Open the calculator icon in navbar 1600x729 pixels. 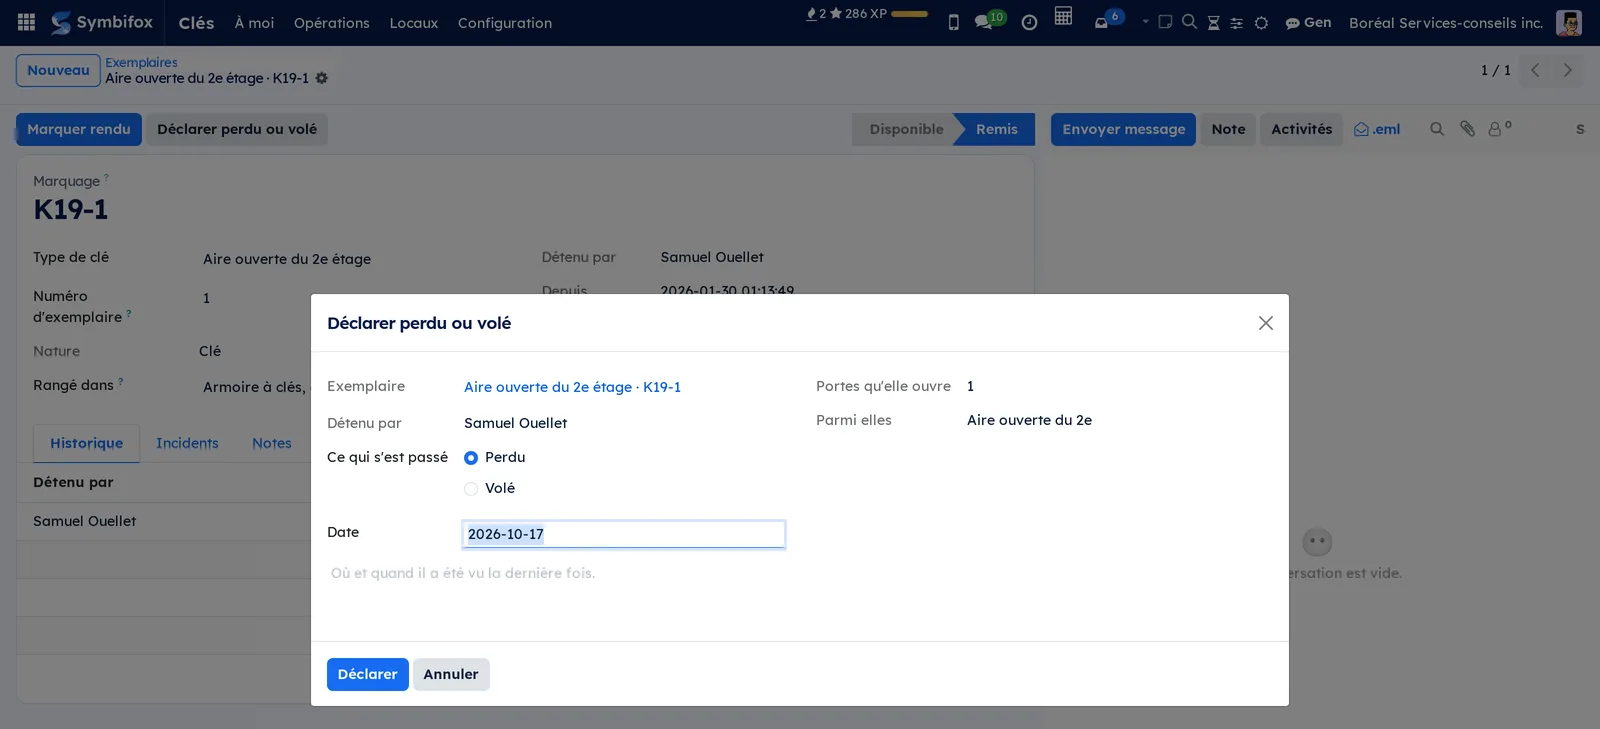(1063, 16)
